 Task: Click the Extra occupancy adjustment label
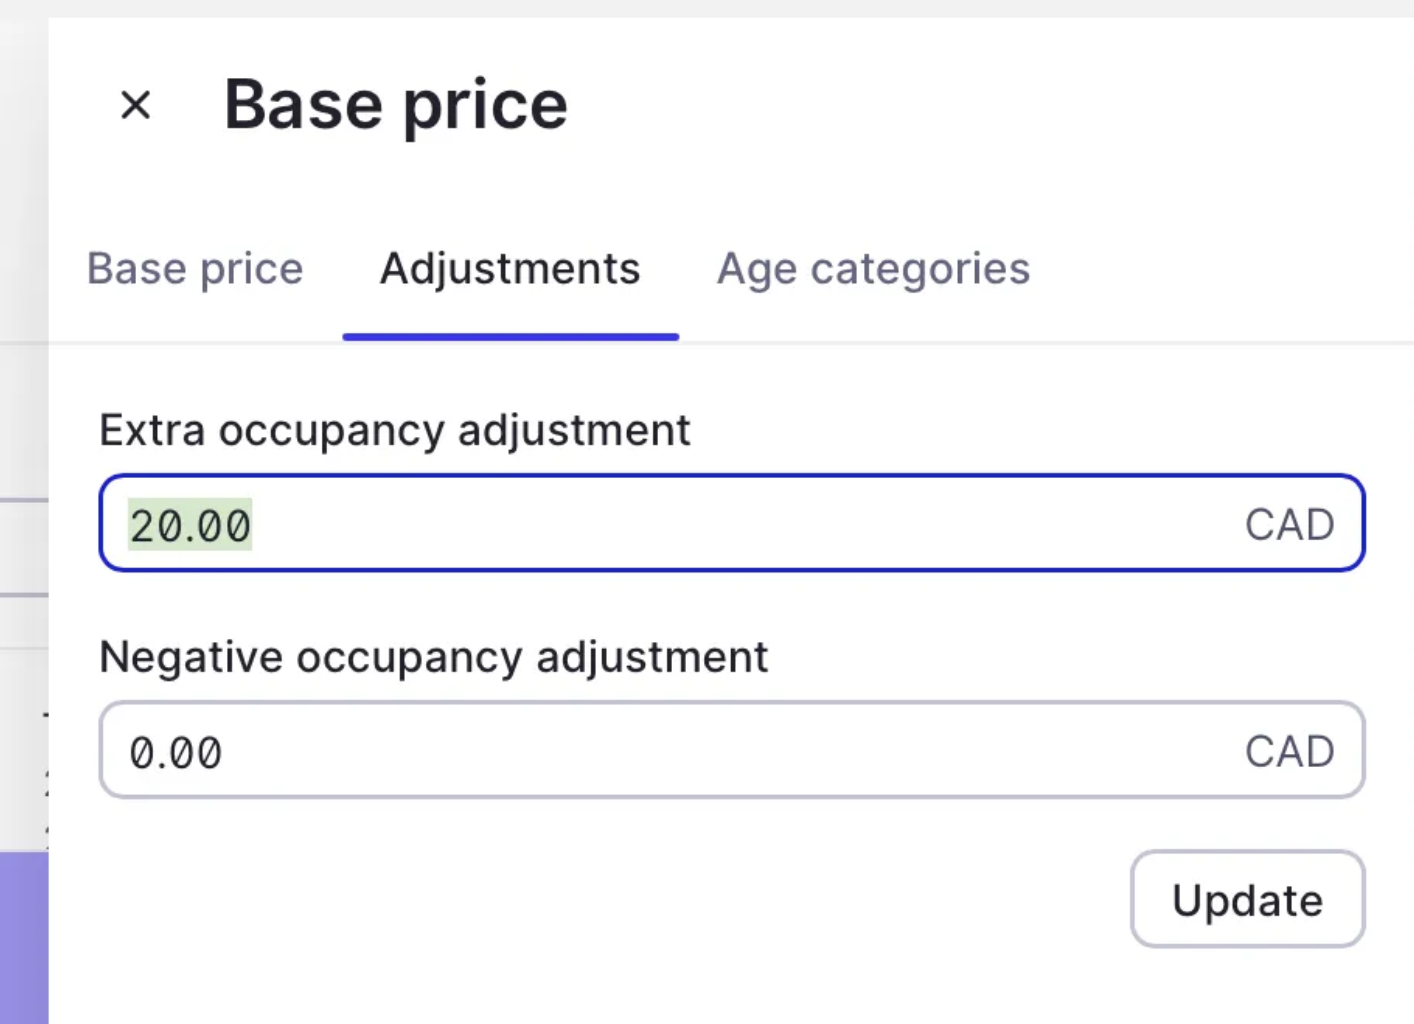(x=394, y=431)
